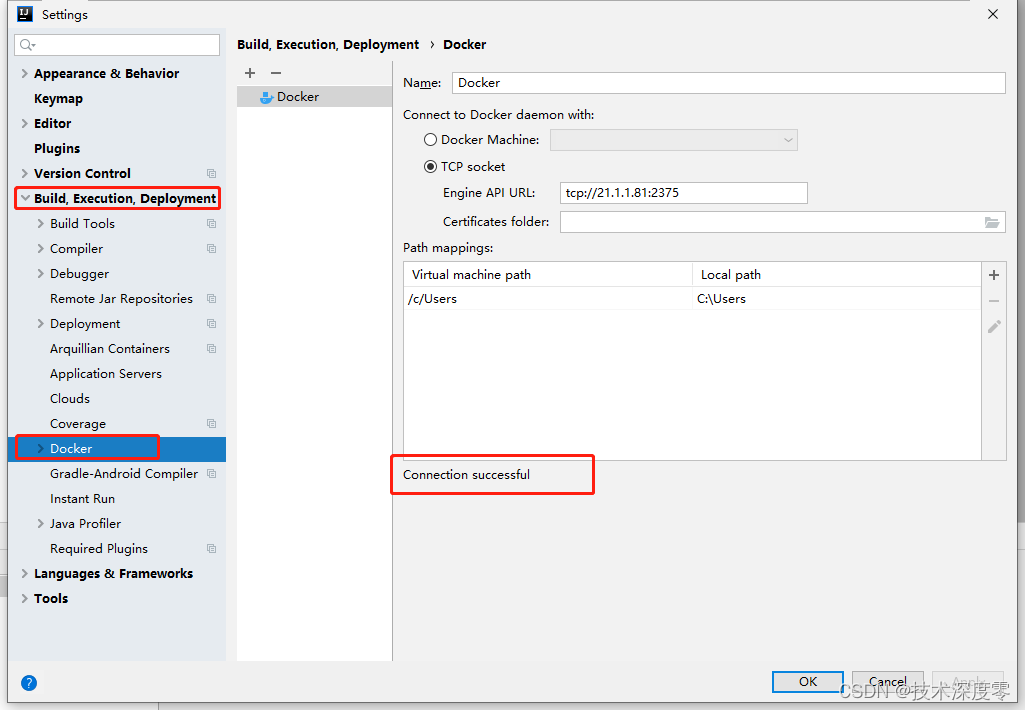Click project-level icon next to Coverage
The height and width of the screenshot is (710, 1025).
(x=211, y=424)
